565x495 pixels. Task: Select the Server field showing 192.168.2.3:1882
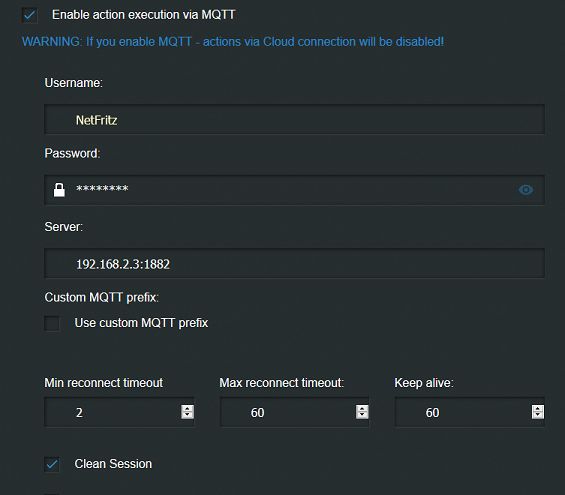click(294, 263)
